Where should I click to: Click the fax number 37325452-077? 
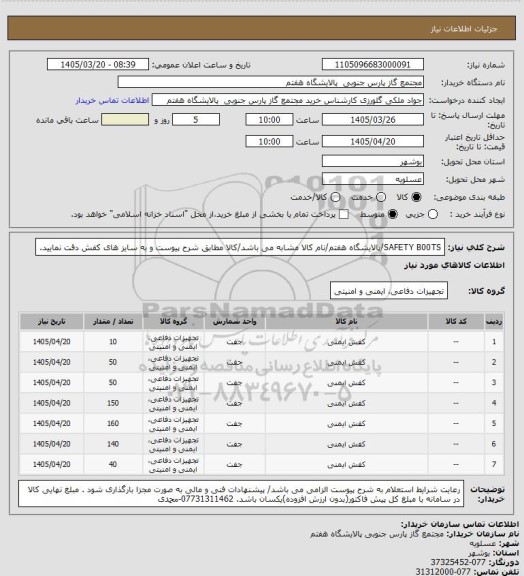click(x=458, y=562)
